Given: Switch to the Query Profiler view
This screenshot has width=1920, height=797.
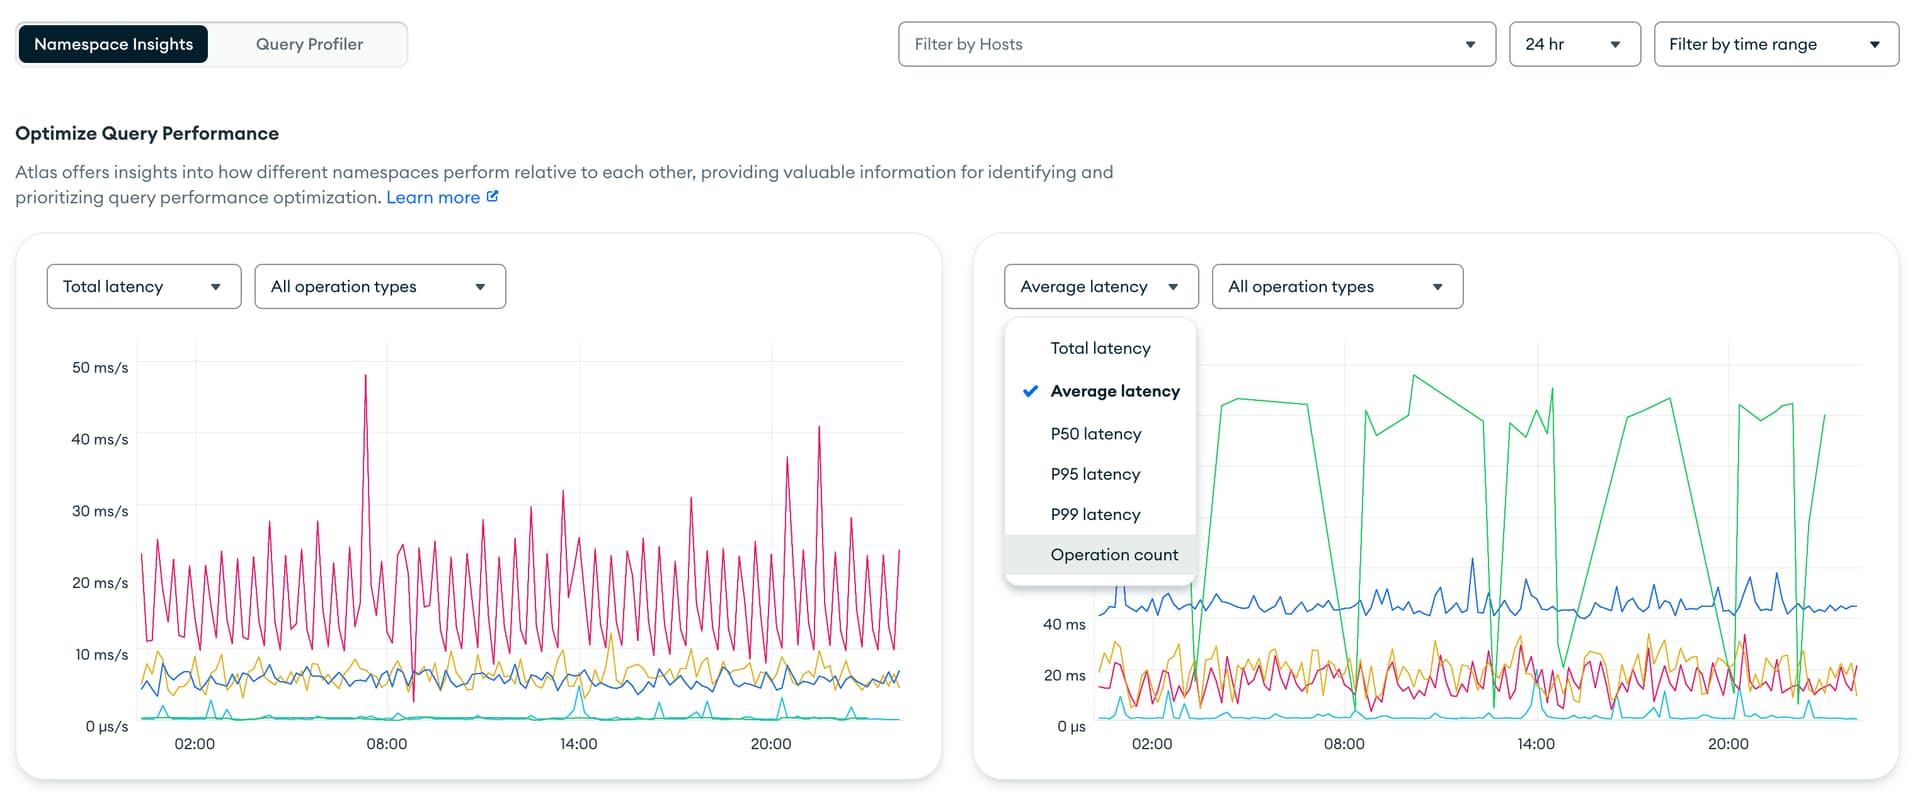Looking at the screenshot, I should click(309, 44).
